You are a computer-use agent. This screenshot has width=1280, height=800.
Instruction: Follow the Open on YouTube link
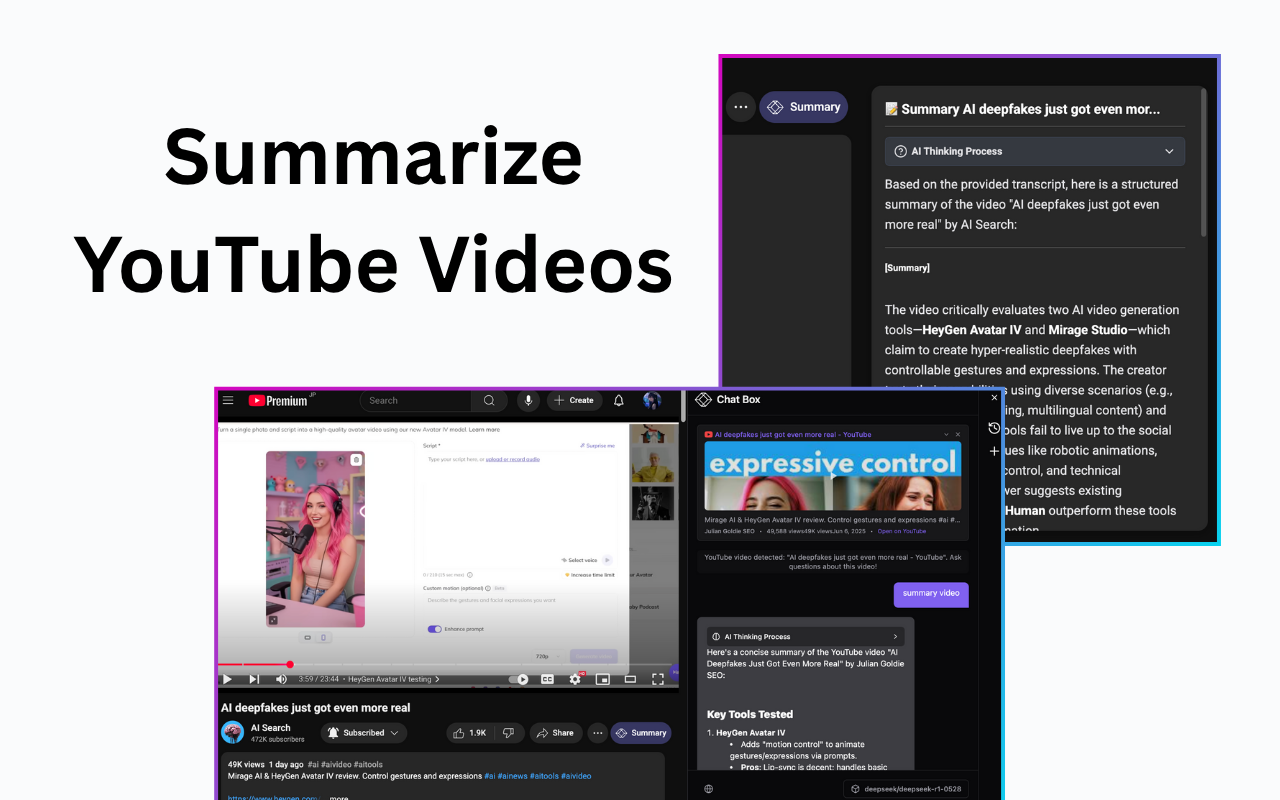(902, 531)
